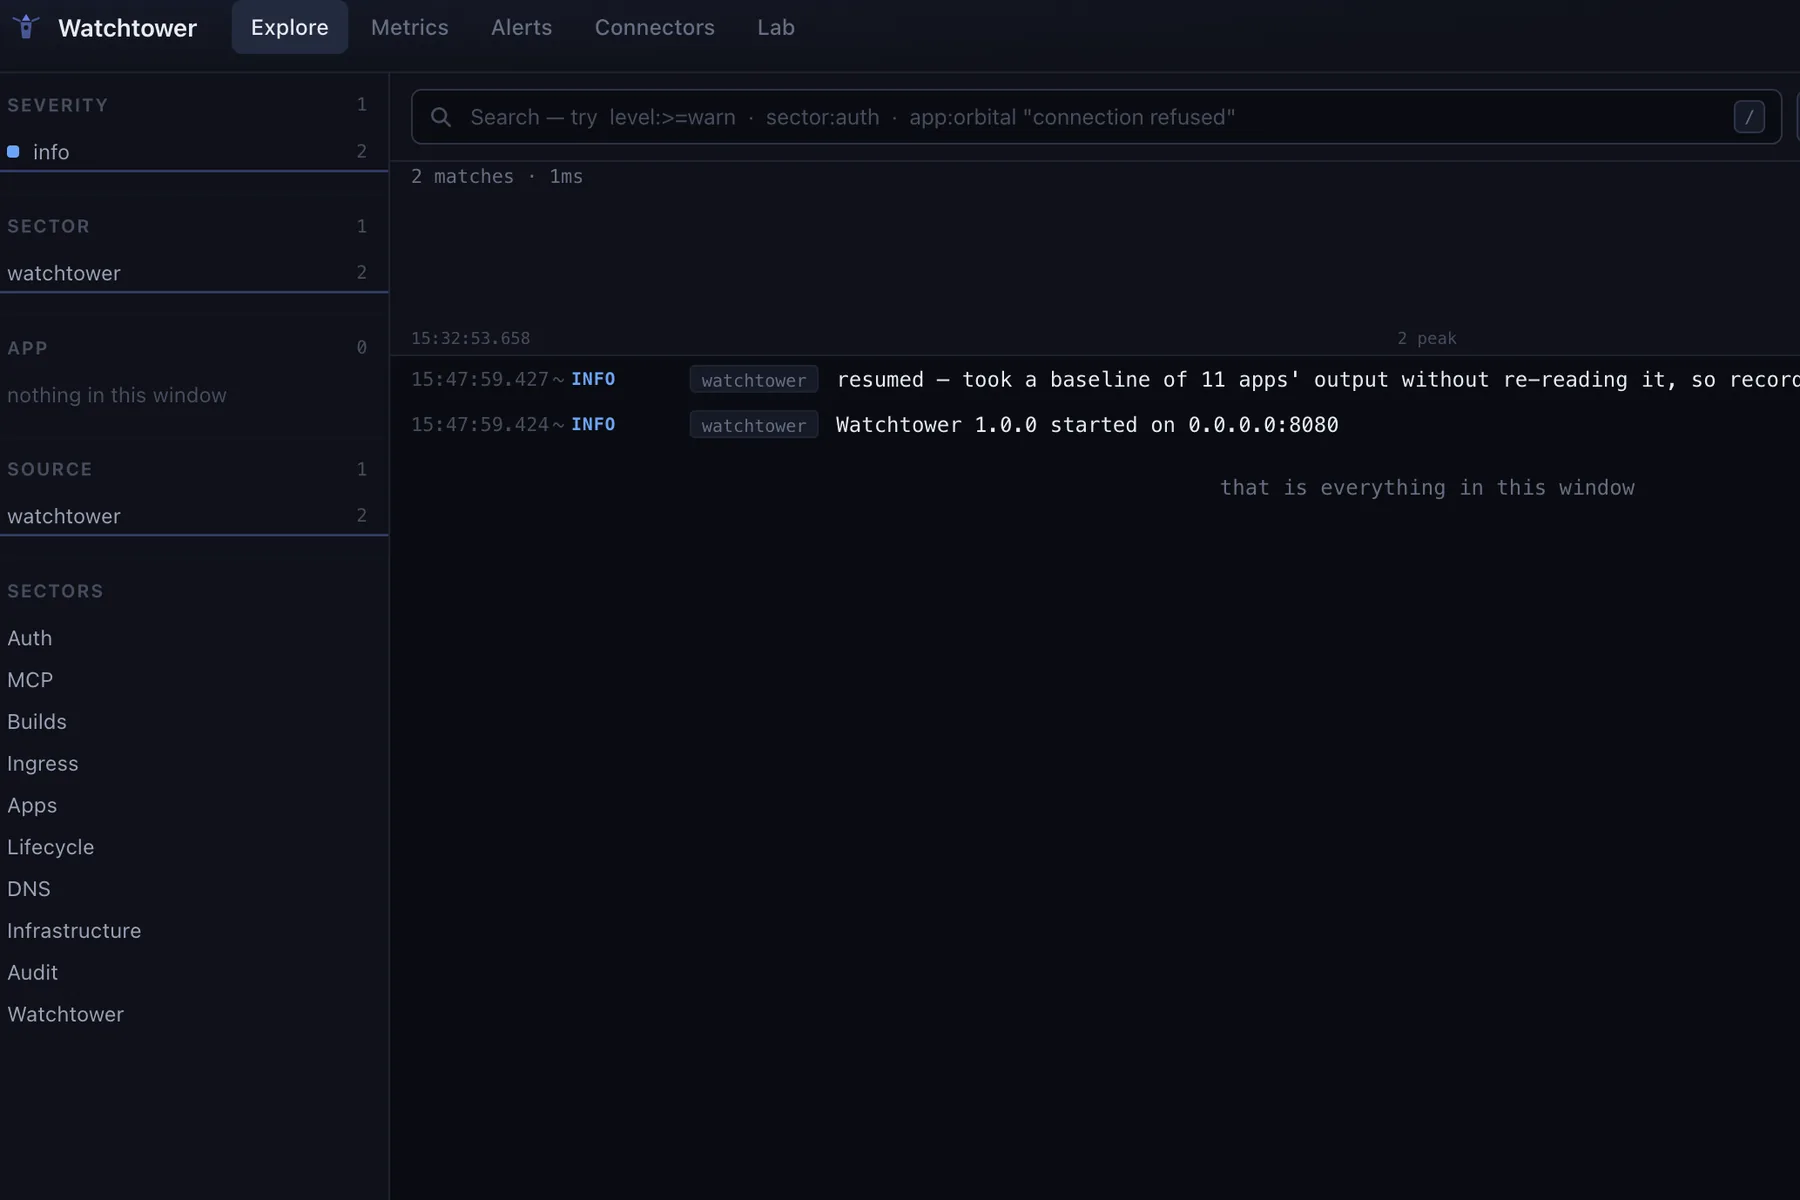Click 'that is everything in this window' text

click(1427, 488)
